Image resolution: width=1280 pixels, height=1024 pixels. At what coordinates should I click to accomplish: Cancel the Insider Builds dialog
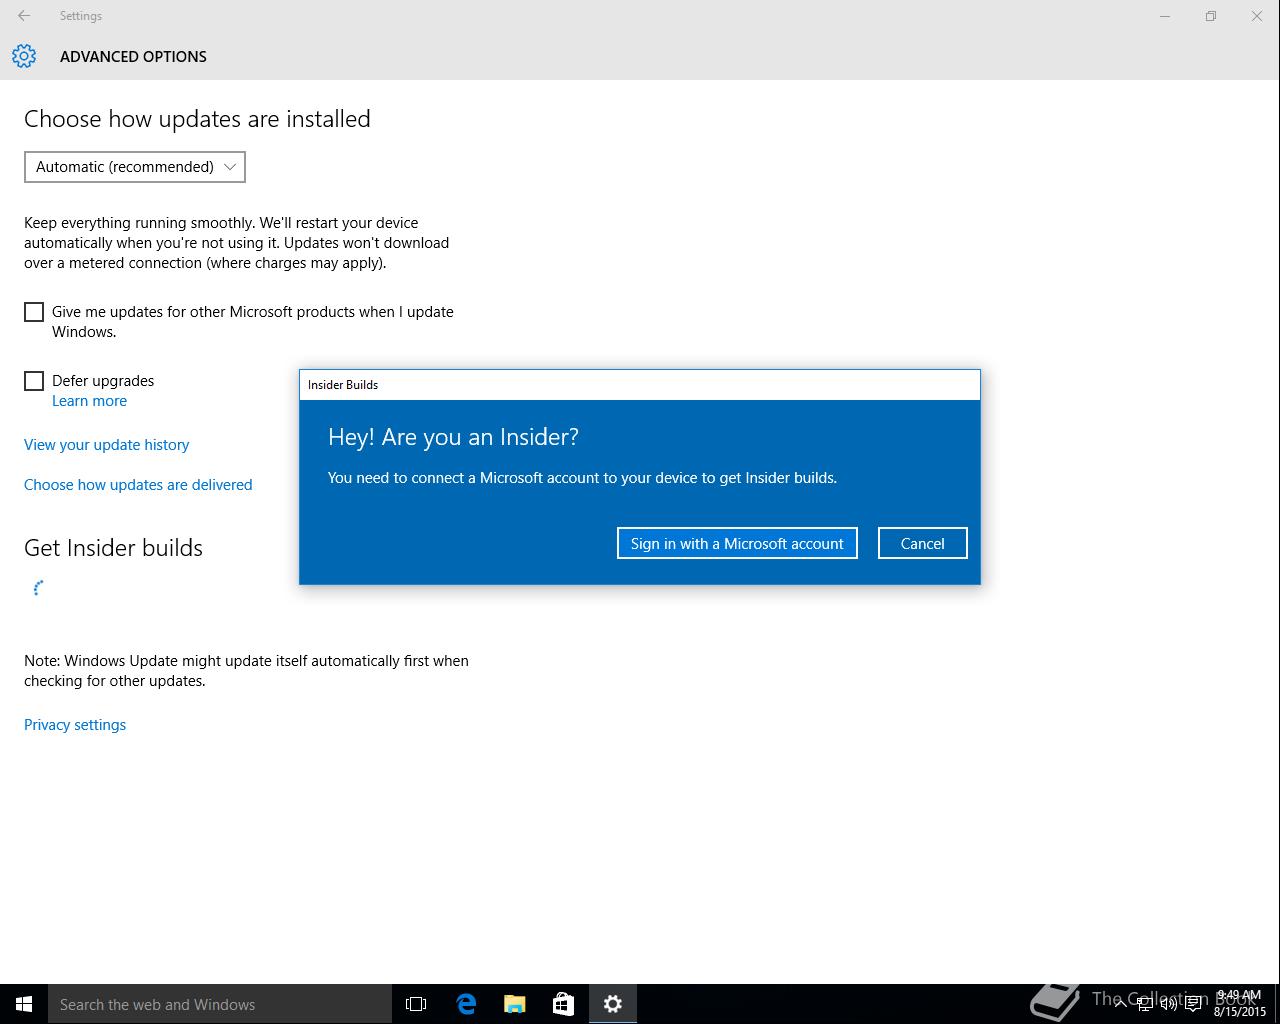point(922,543)
